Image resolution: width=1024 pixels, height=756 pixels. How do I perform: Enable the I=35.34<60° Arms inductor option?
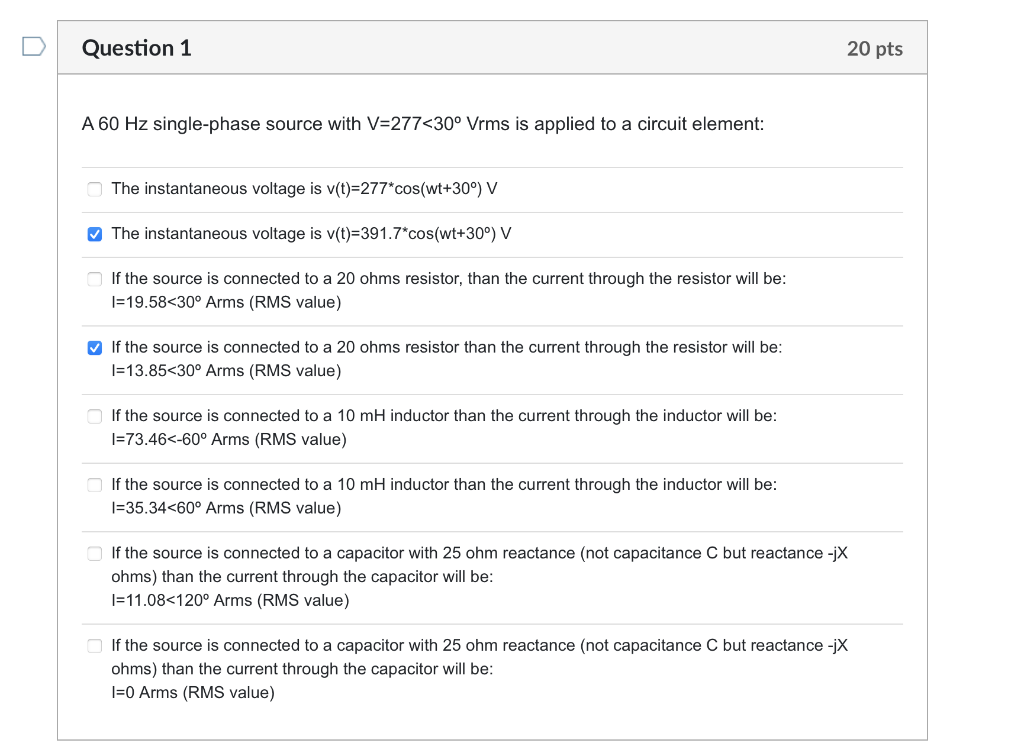click(x=94, y=485)
